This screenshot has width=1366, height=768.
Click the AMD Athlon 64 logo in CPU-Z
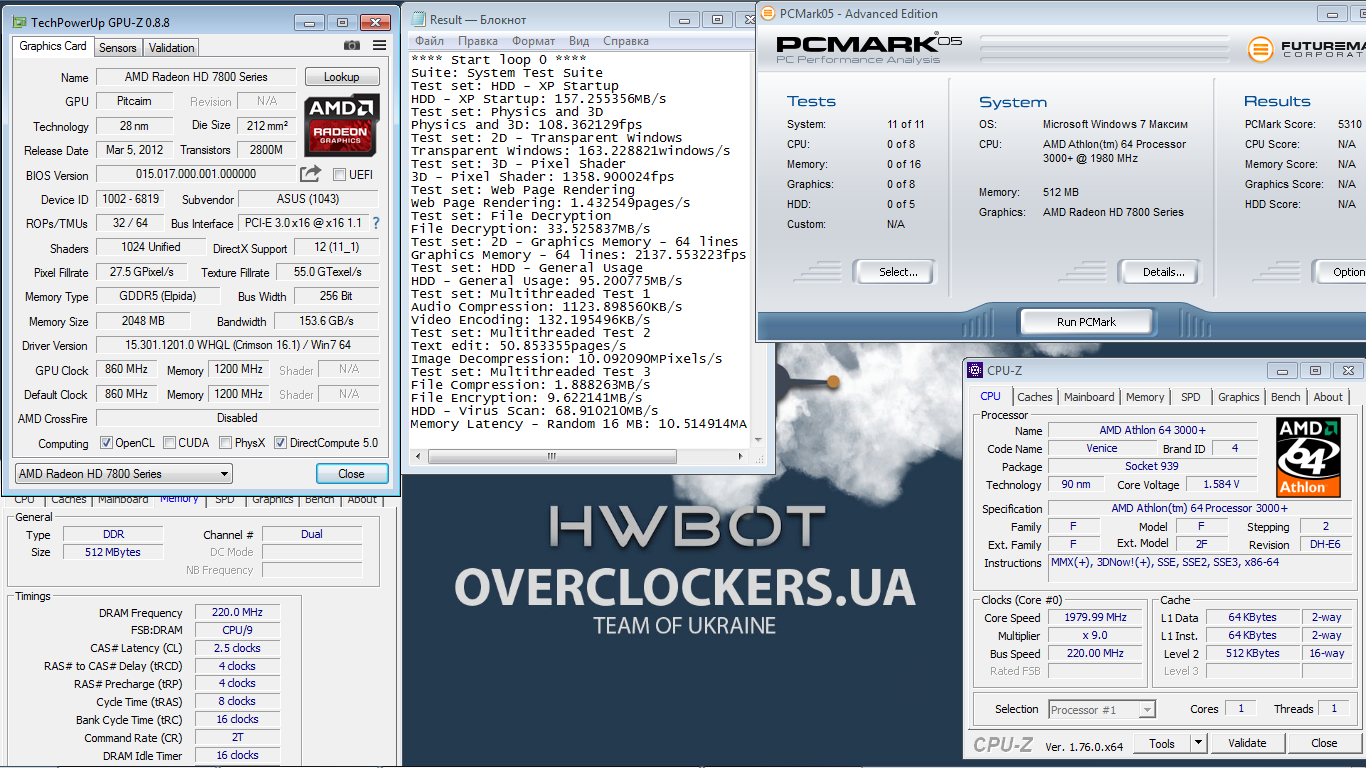click(x=1309, y=458)
